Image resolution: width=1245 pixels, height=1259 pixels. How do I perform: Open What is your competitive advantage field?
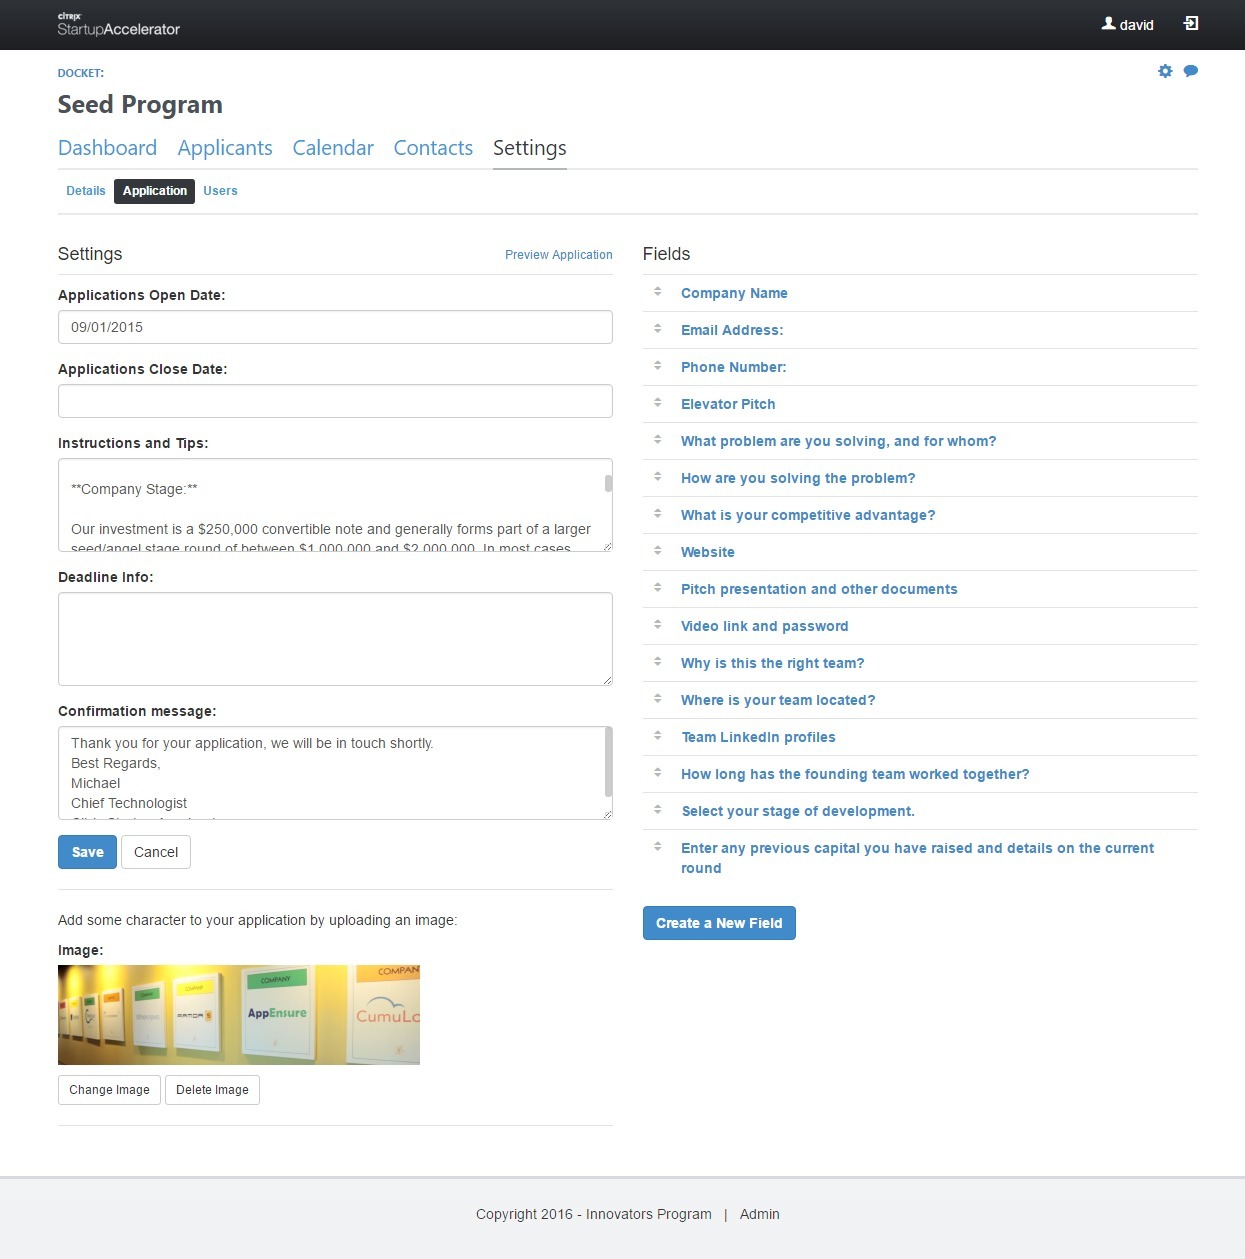(x=808, y=515)
